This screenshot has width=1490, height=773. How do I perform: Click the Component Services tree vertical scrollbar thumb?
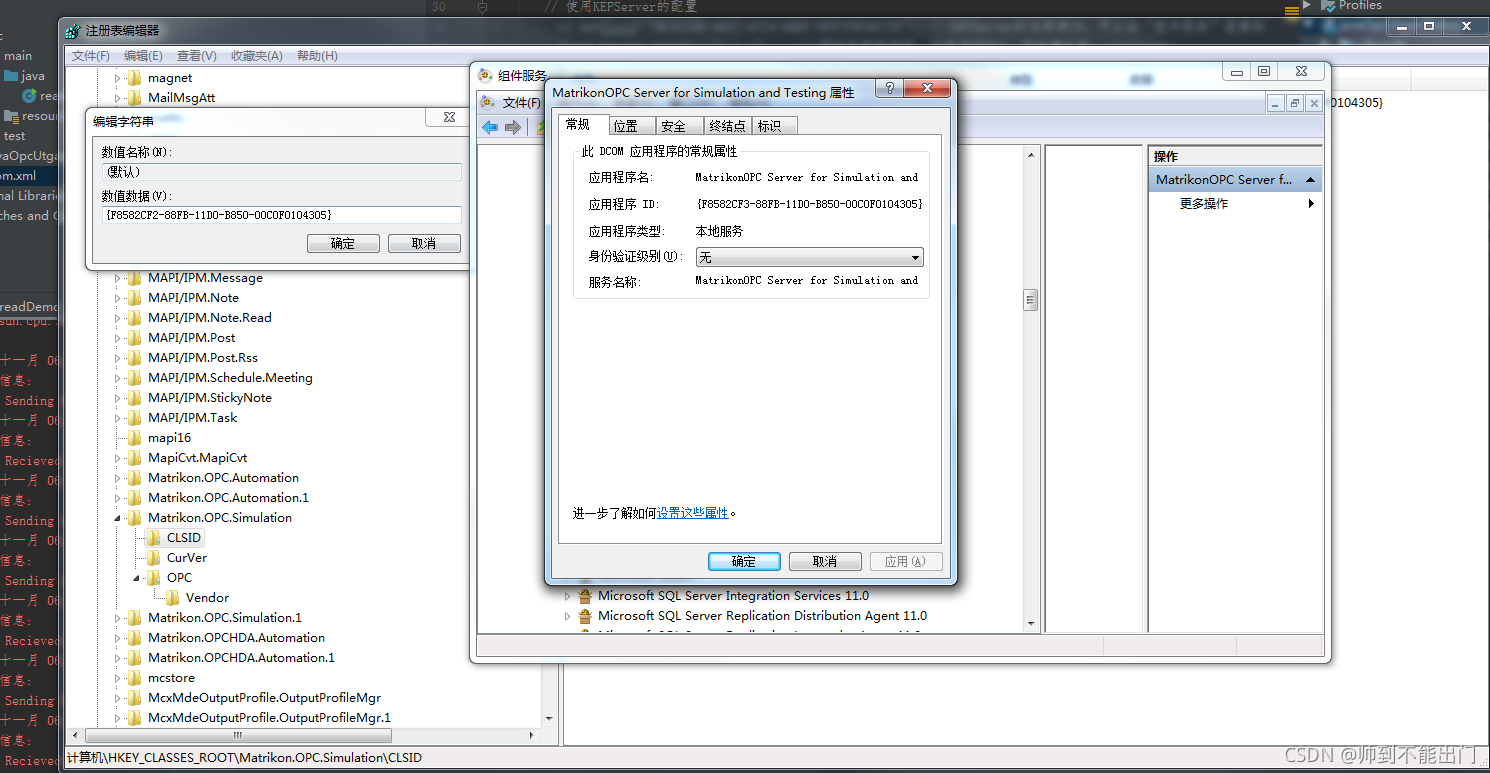point(1031,300)
